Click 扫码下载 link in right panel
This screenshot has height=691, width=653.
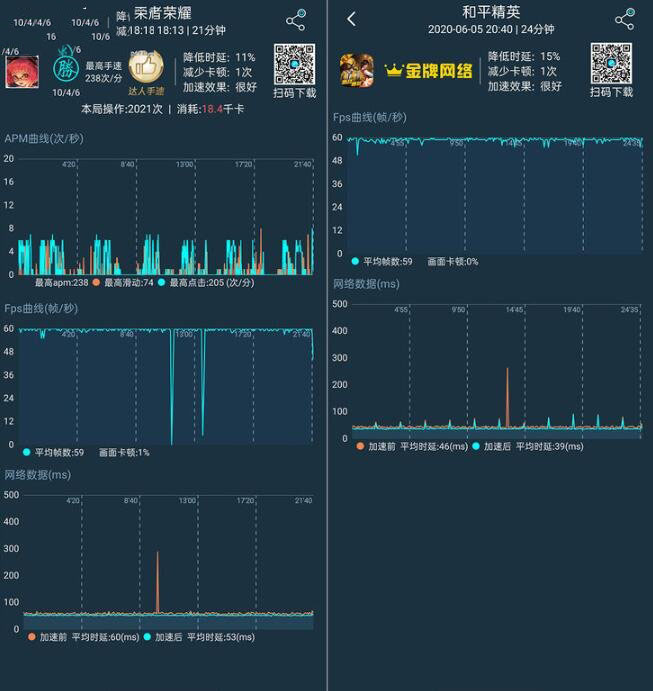(x=610, y=92)
